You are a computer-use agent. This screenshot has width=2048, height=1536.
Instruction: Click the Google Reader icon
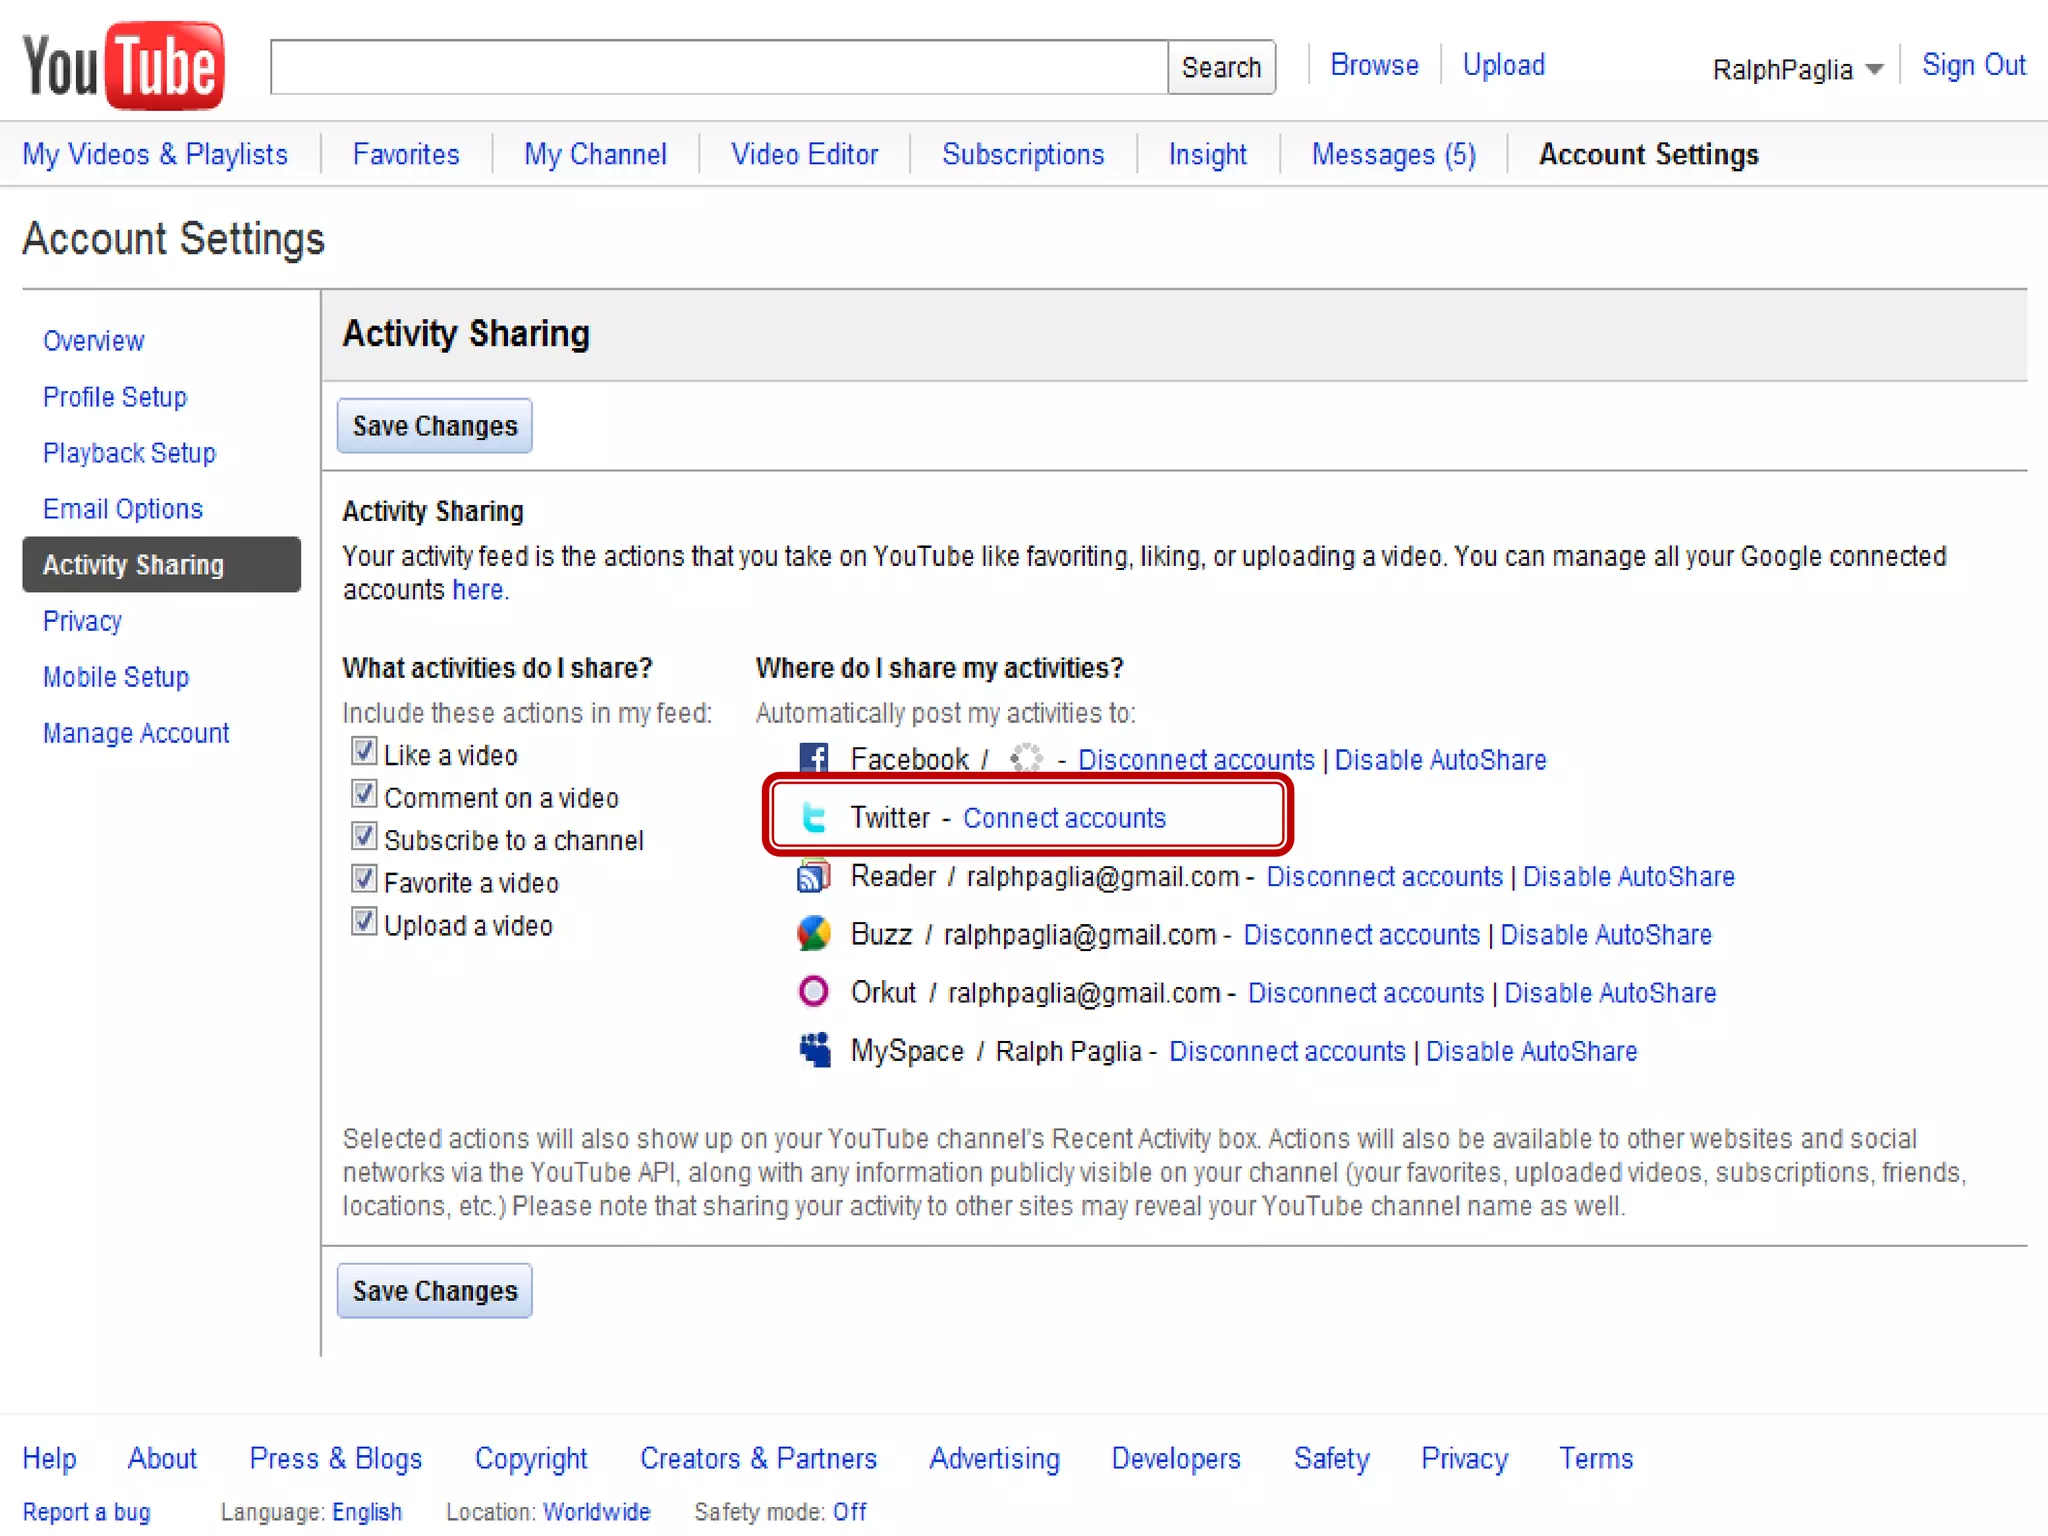point(814,876)
